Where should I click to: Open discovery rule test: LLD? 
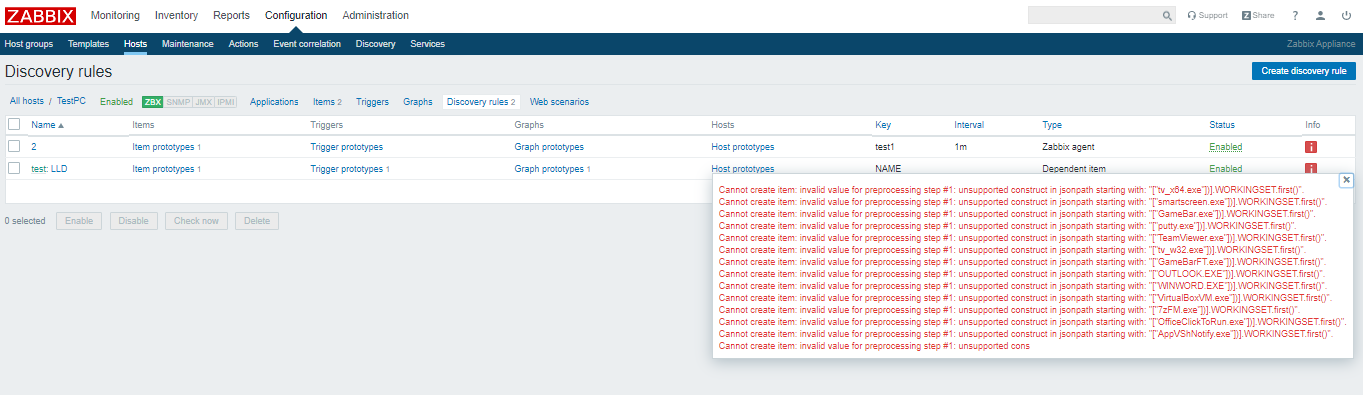49,169
